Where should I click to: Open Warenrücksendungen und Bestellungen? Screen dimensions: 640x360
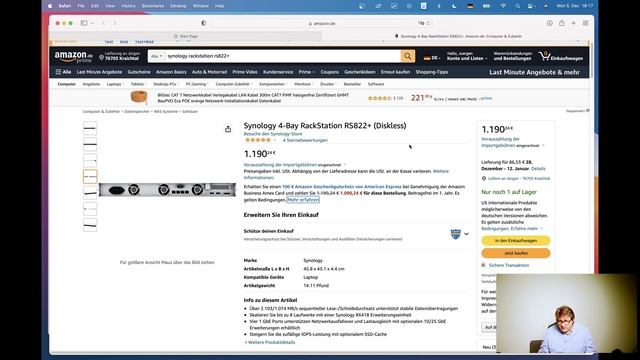[x=512, y=56]
